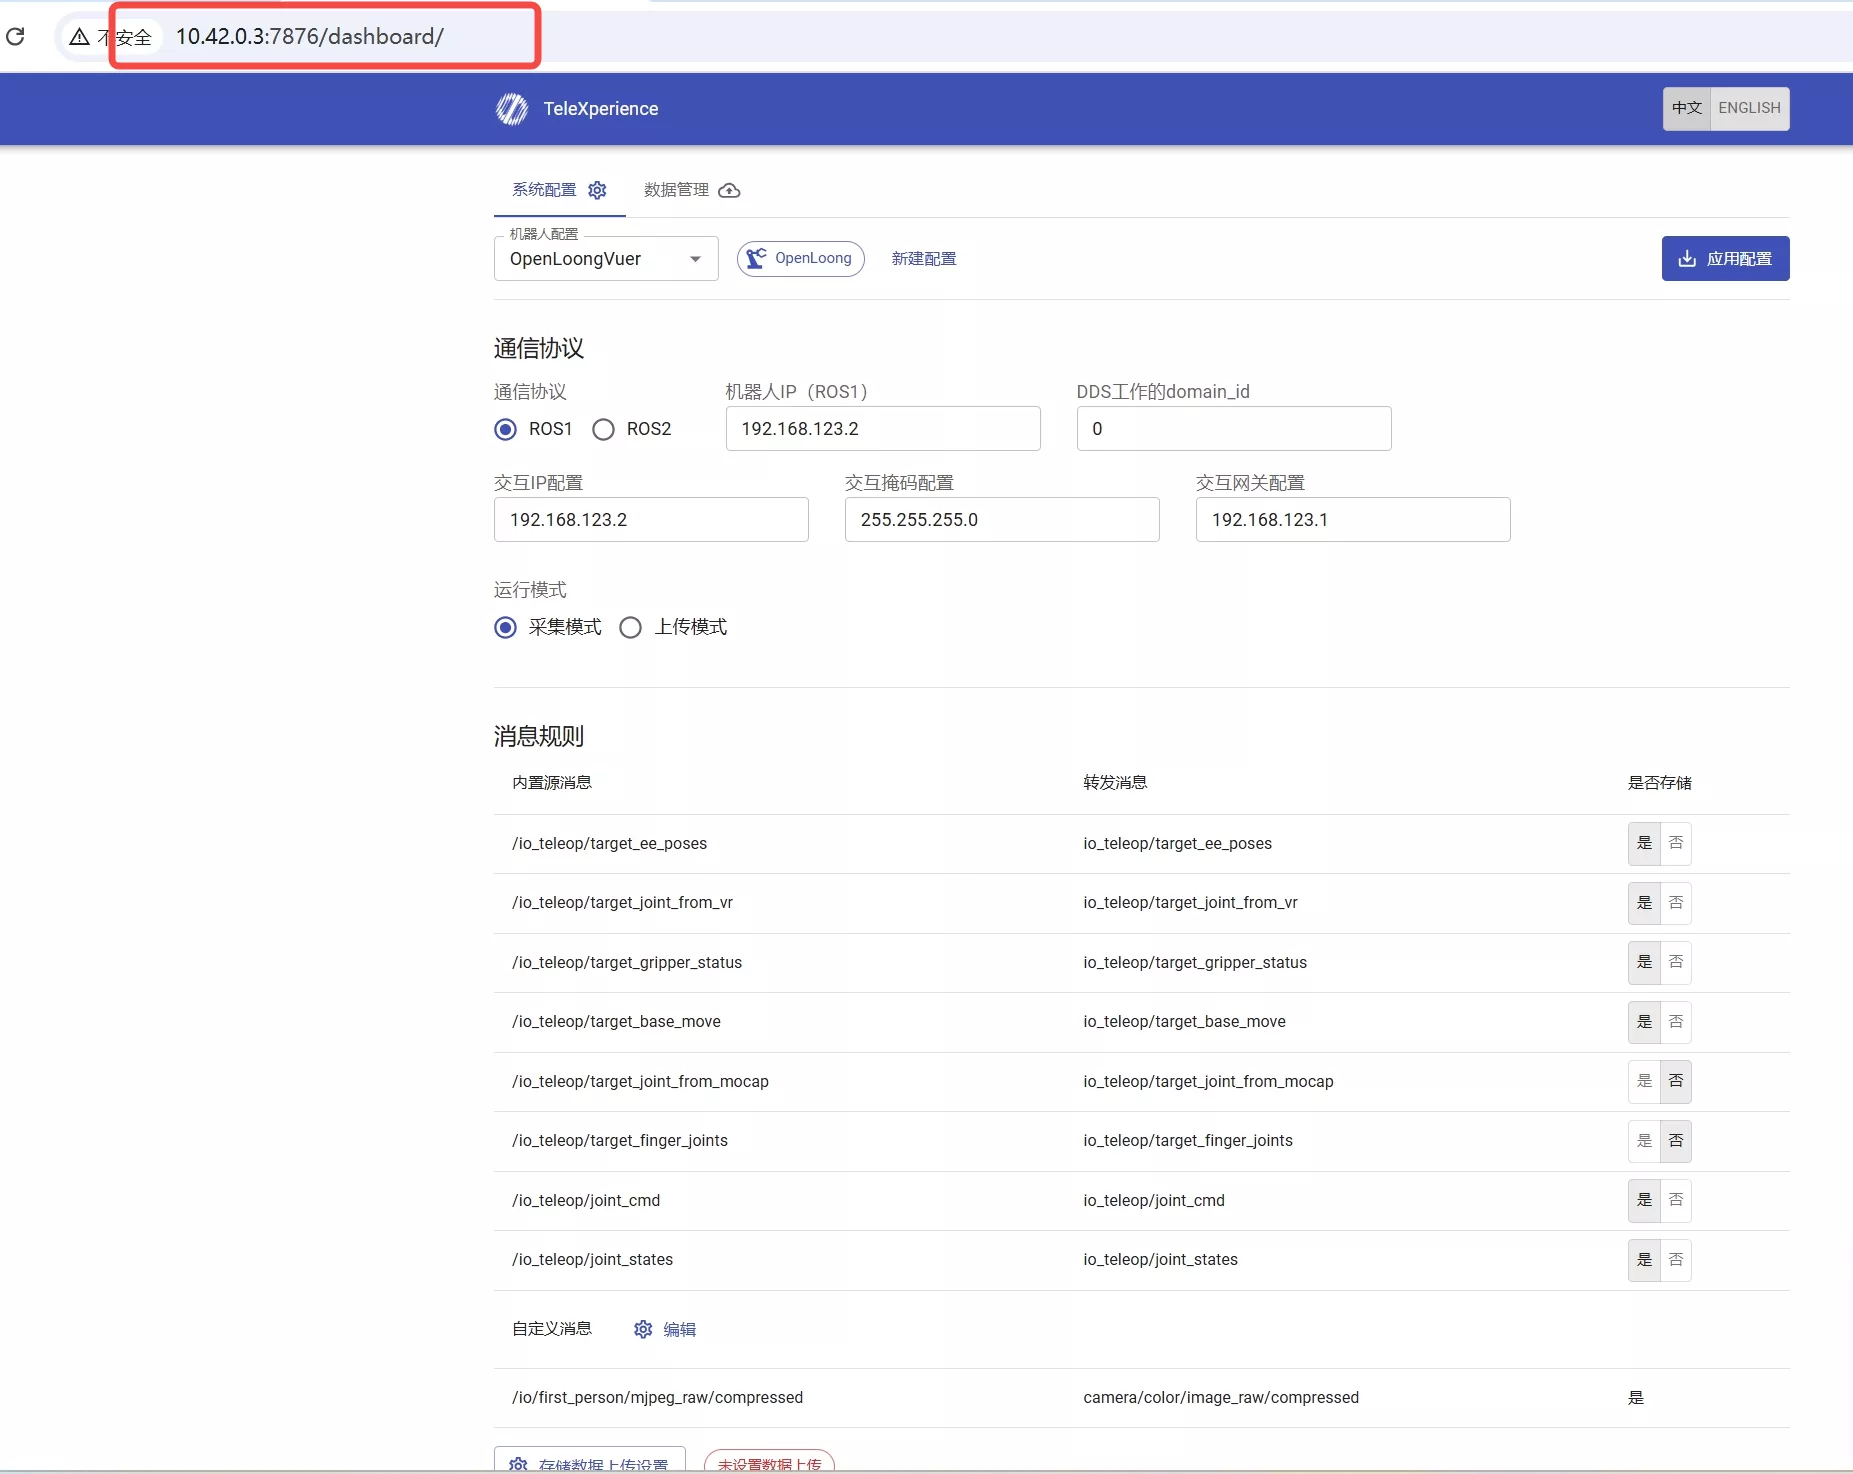Click the download icon on 应用配置 button
Image resolution: width=1853 pixels, height=1474 pixels.
coord(1687,259)
